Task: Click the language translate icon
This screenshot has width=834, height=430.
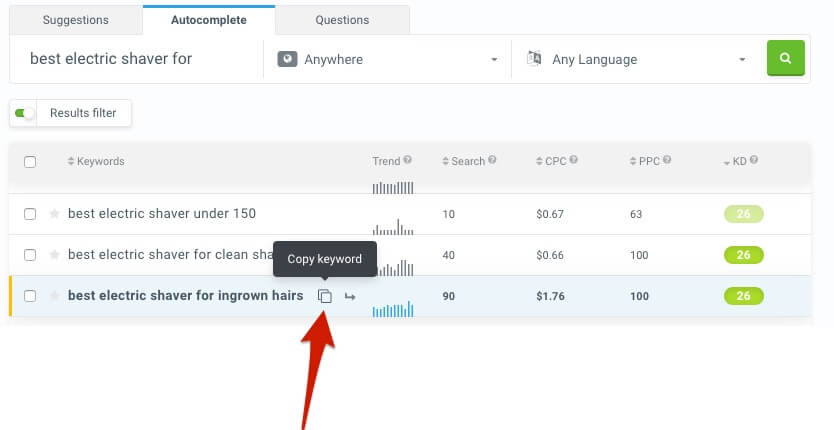Action: coord(534,58)
